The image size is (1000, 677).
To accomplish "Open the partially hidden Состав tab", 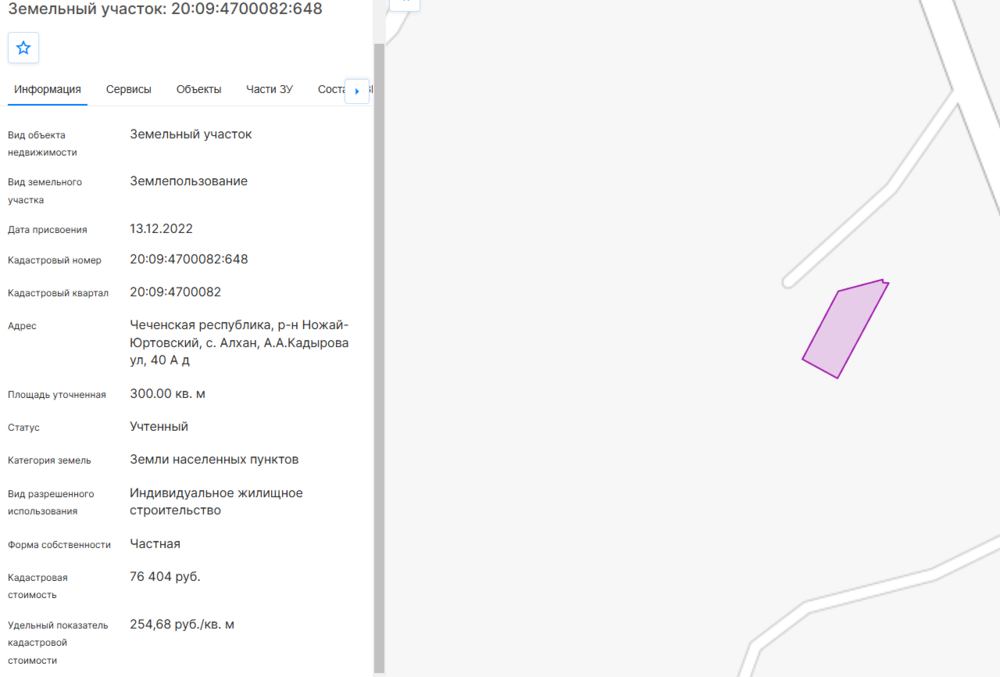I will [x=331, y=89].
